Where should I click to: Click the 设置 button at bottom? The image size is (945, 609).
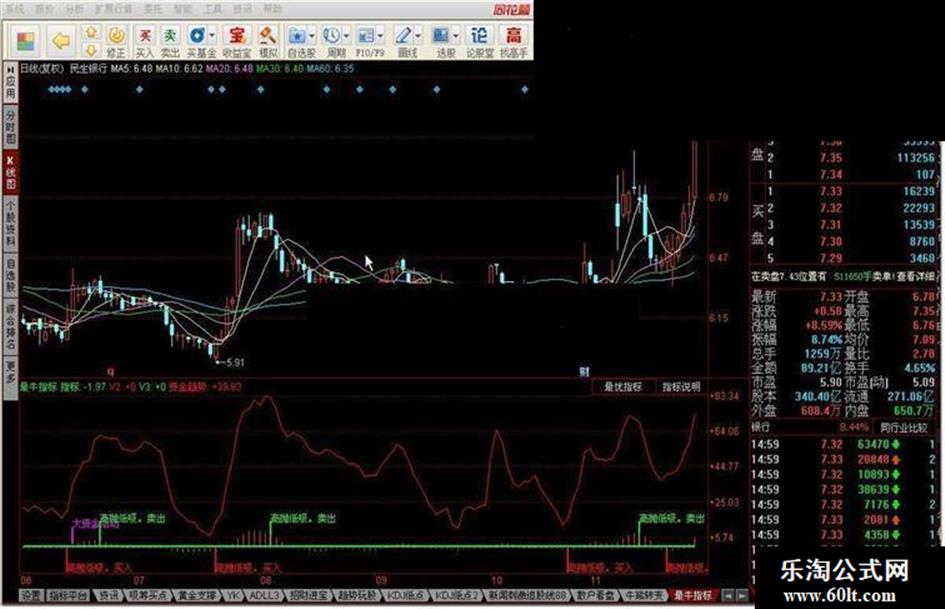tap(31, 596)
